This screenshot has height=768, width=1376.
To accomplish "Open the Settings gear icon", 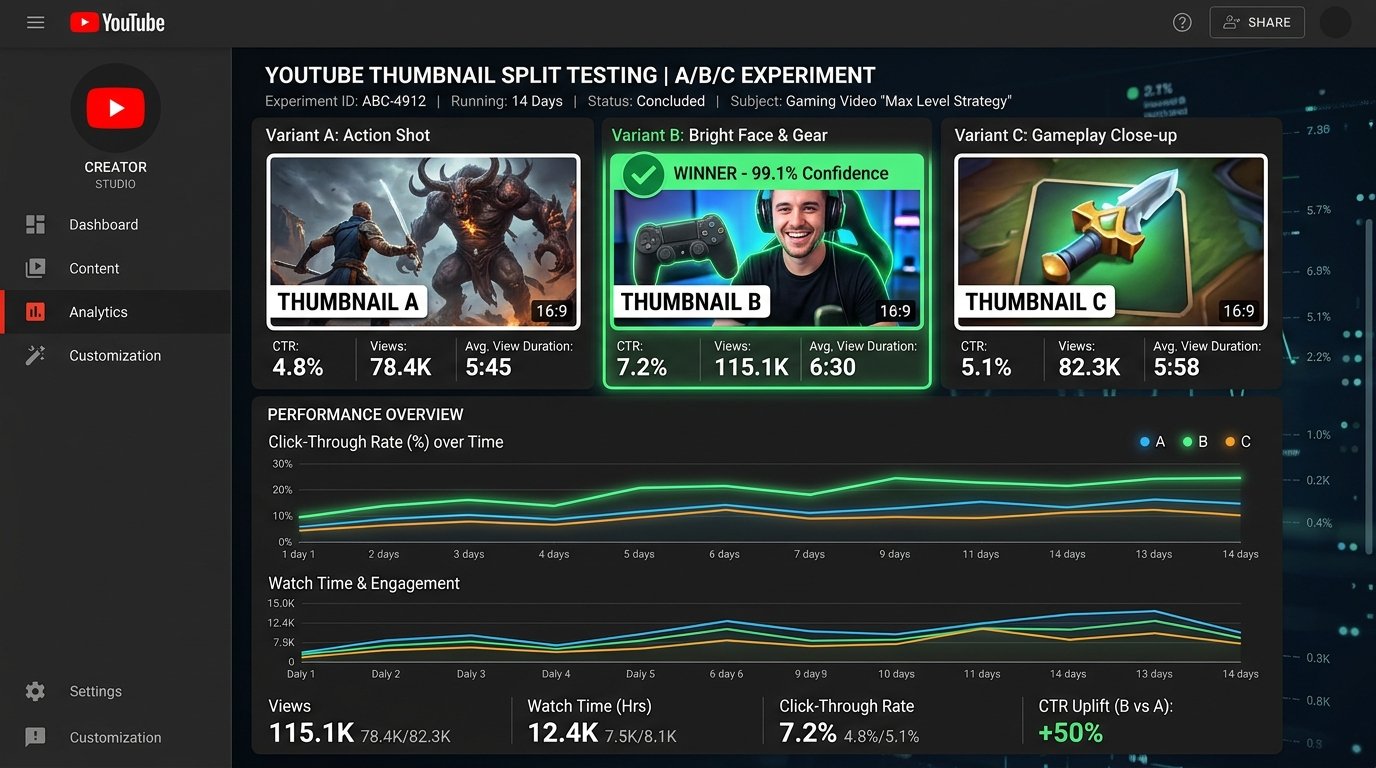I will point(35,691).
